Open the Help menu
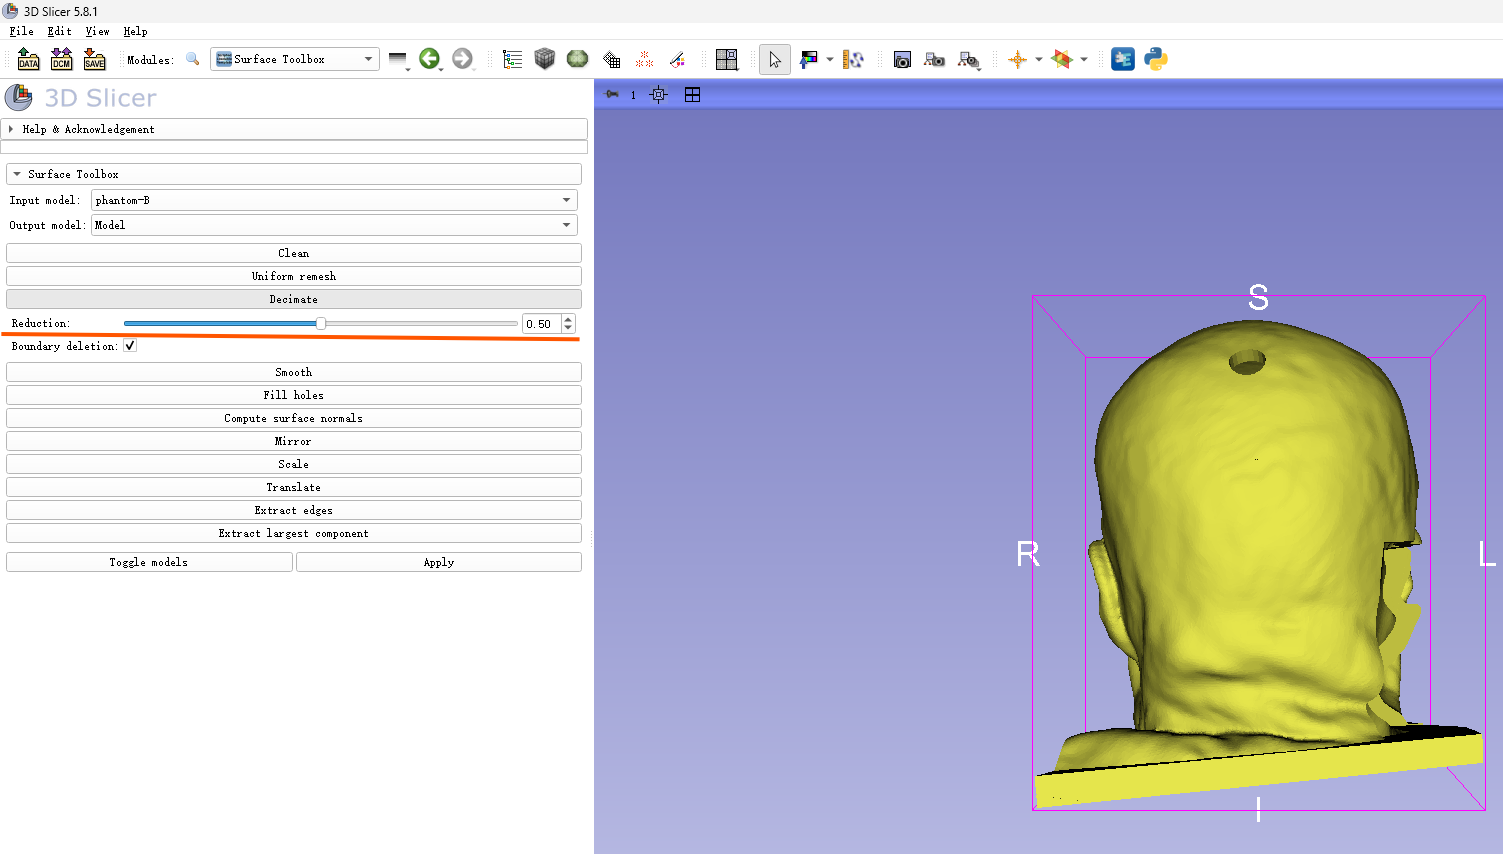Screen dimensions: 1503x854 [x=135, y=31]
